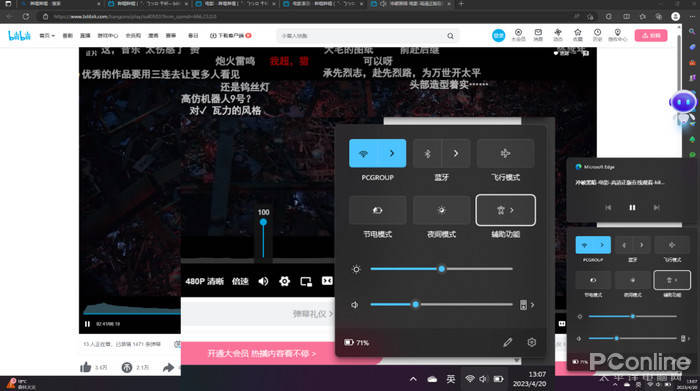The height and width of the screenshot is (391, 700).
Task: Open settings gear in quick settings panel
Action: pyautogui.click(x=531, y=342)
